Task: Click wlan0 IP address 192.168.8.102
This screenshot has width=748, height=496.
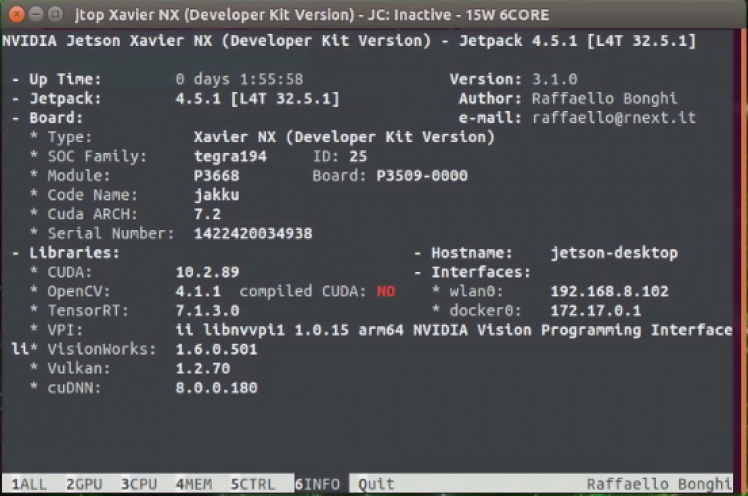Action: point(610,291)
